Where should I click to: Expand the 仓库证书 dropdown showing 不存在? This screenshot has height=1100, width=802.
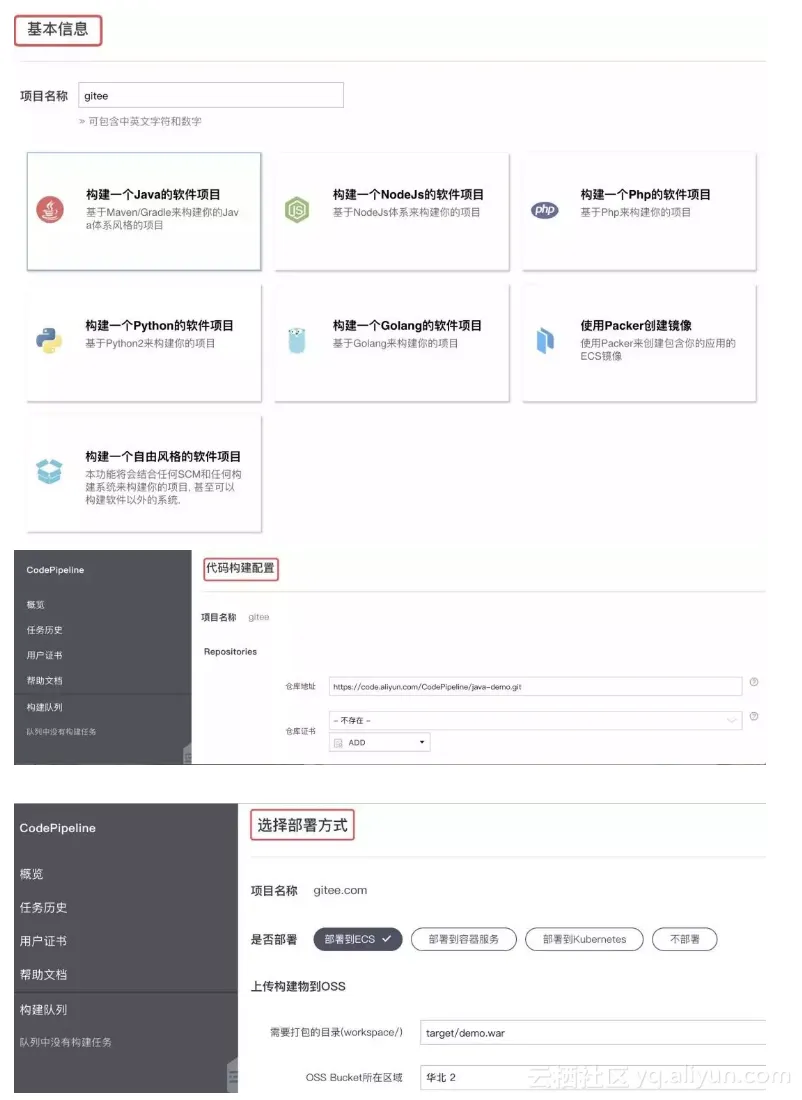point(535,720)
